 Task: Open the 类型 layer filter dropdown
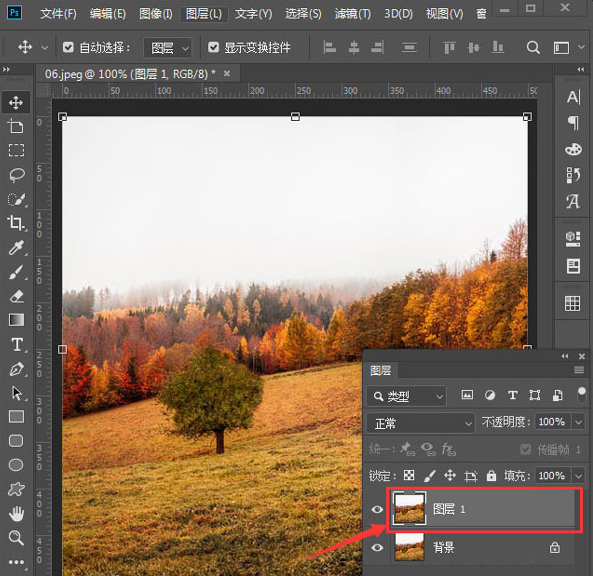click(407, 396)
